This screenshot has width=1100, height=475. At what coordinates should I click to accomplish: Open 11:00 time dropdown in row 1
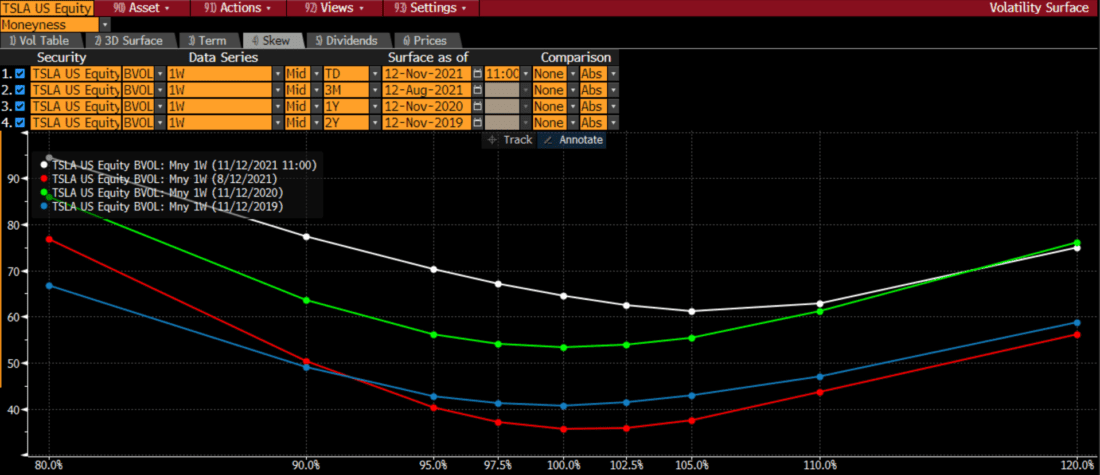point(525,74)
